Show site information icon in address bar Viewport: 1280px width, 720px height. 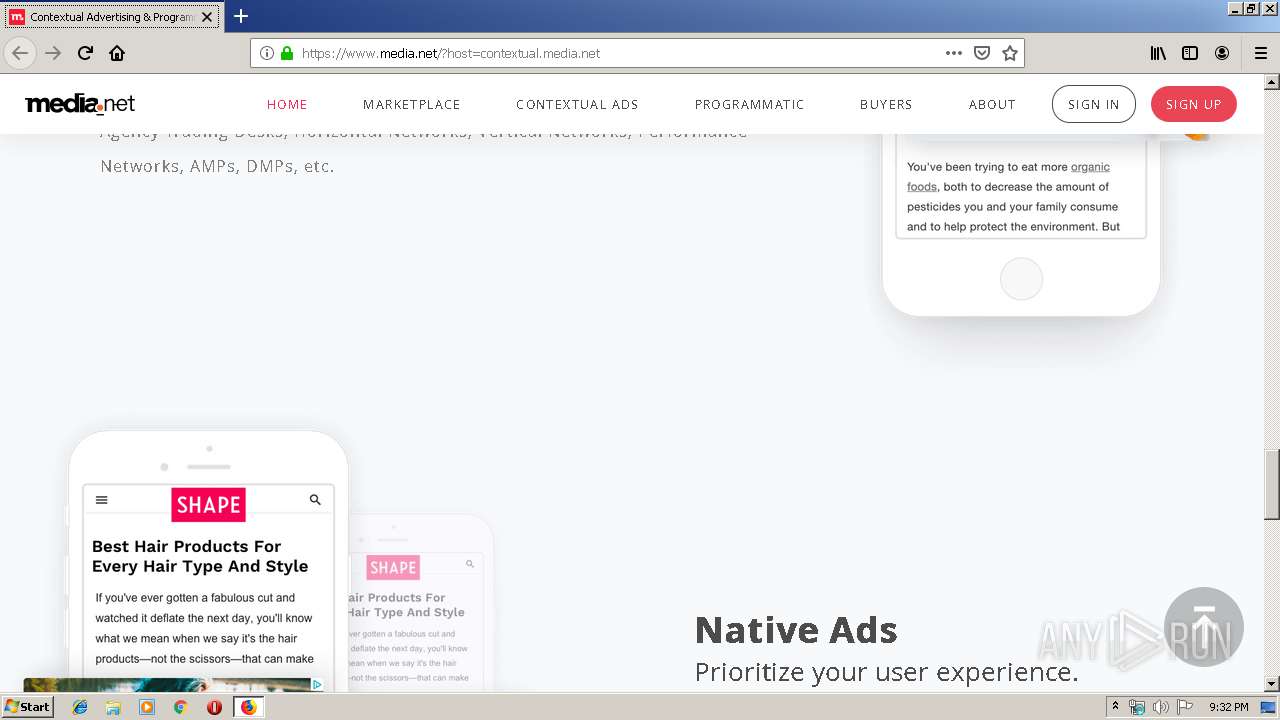(267, 53)
